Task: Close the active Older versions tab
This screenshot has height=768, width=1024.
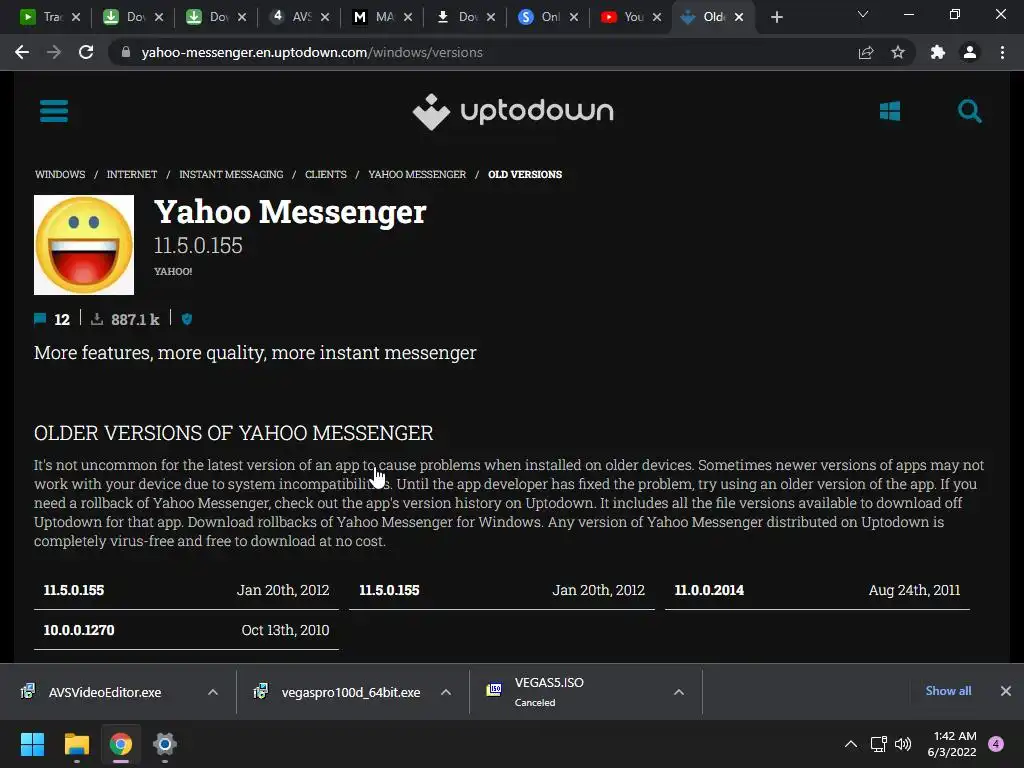Action: pyautogui.click(x=739, y=17)
